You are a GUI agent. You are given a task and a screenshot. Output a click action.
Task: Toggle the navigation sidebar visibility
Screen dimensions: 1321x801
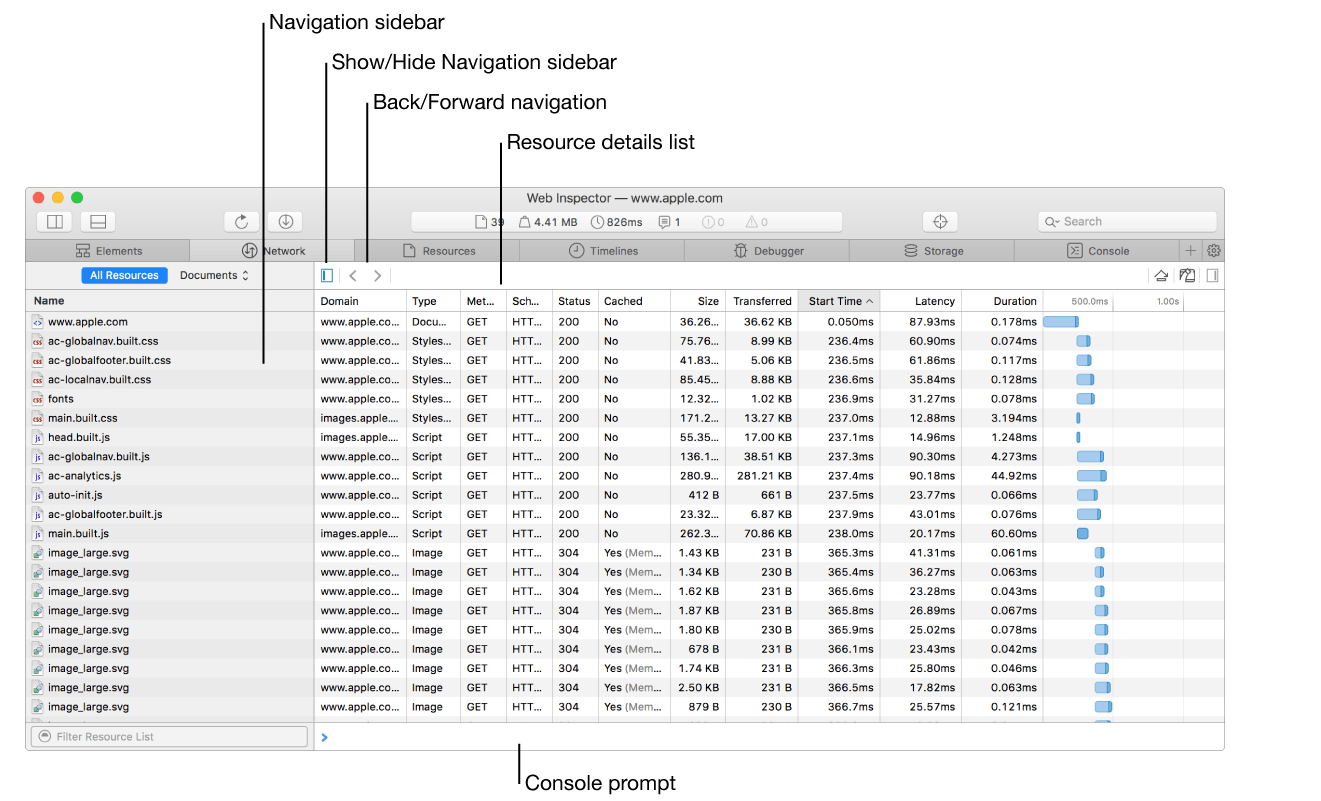327,275
